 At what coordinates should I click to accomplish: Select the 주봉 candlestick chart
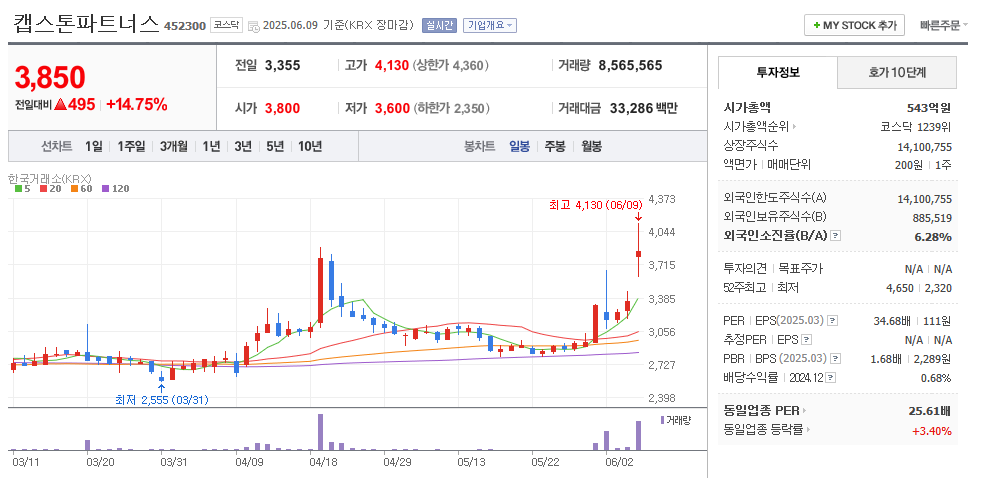pyautogui.click(x=555, y=147)
